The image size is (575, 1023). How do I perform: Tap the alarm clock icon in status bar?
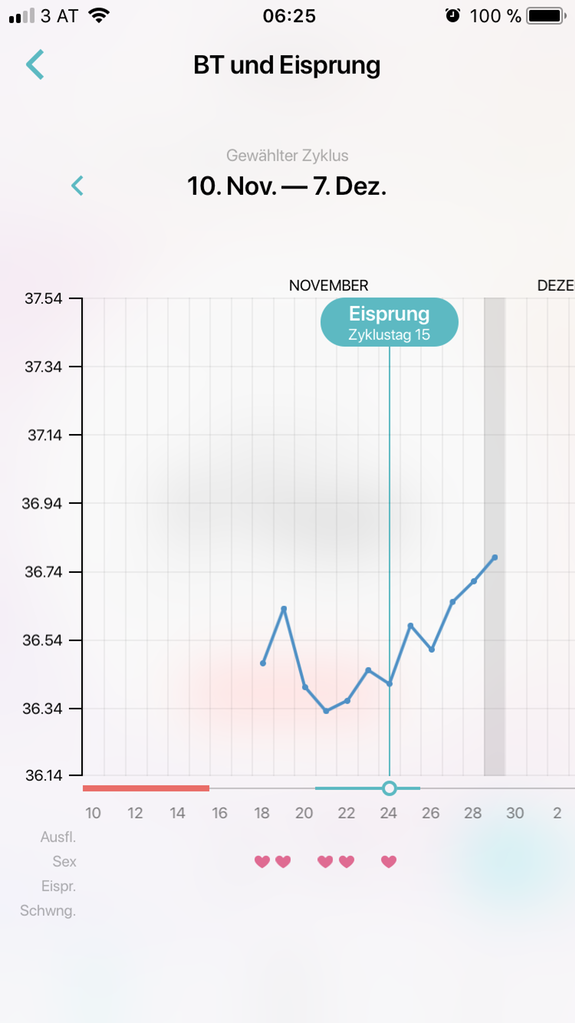tap(452, 16)
